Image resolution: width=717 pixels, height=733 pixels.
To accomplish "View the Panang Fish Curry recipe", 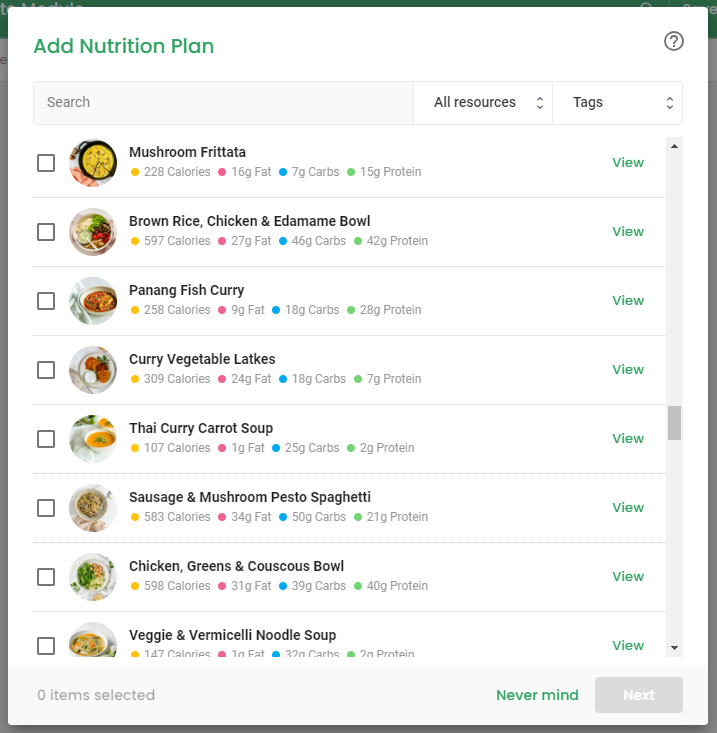I will pos(628,301).
